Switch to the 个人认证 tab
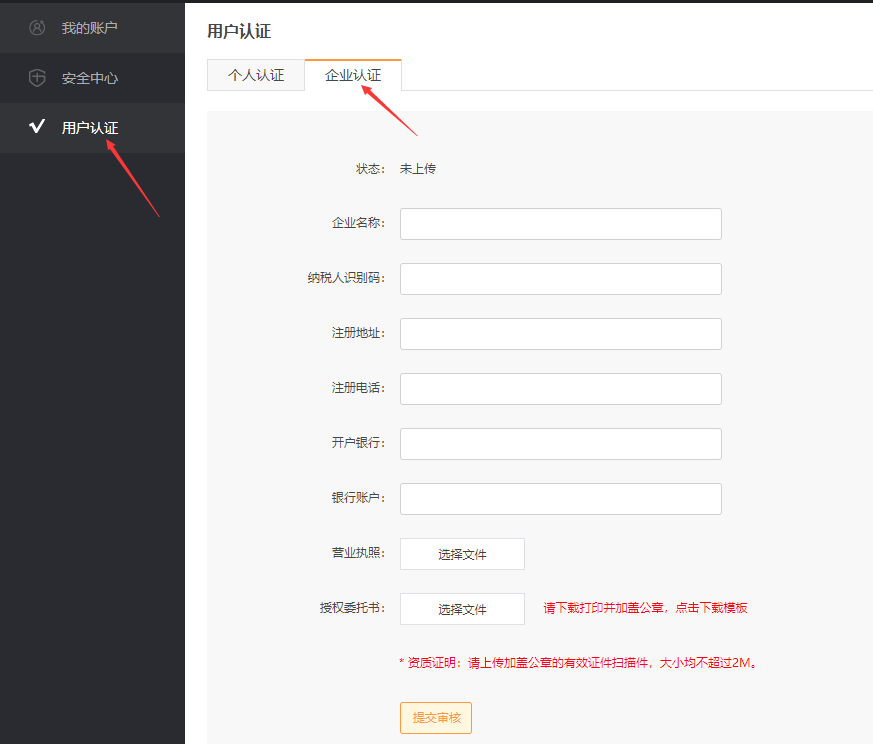873x744 pixels. pyautogui.click(x=256, y=76)
